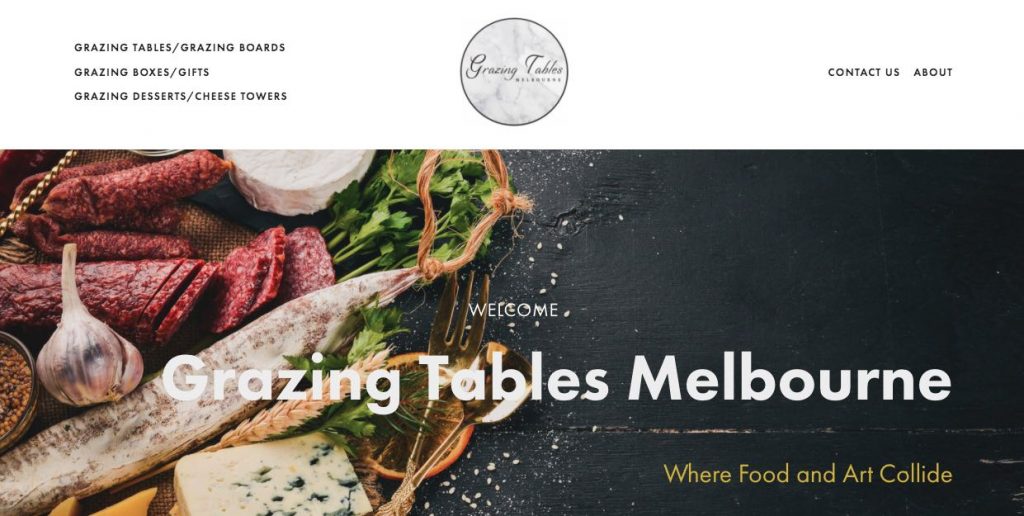Click the WELCOME text on the banner

(x=513, y=310)
